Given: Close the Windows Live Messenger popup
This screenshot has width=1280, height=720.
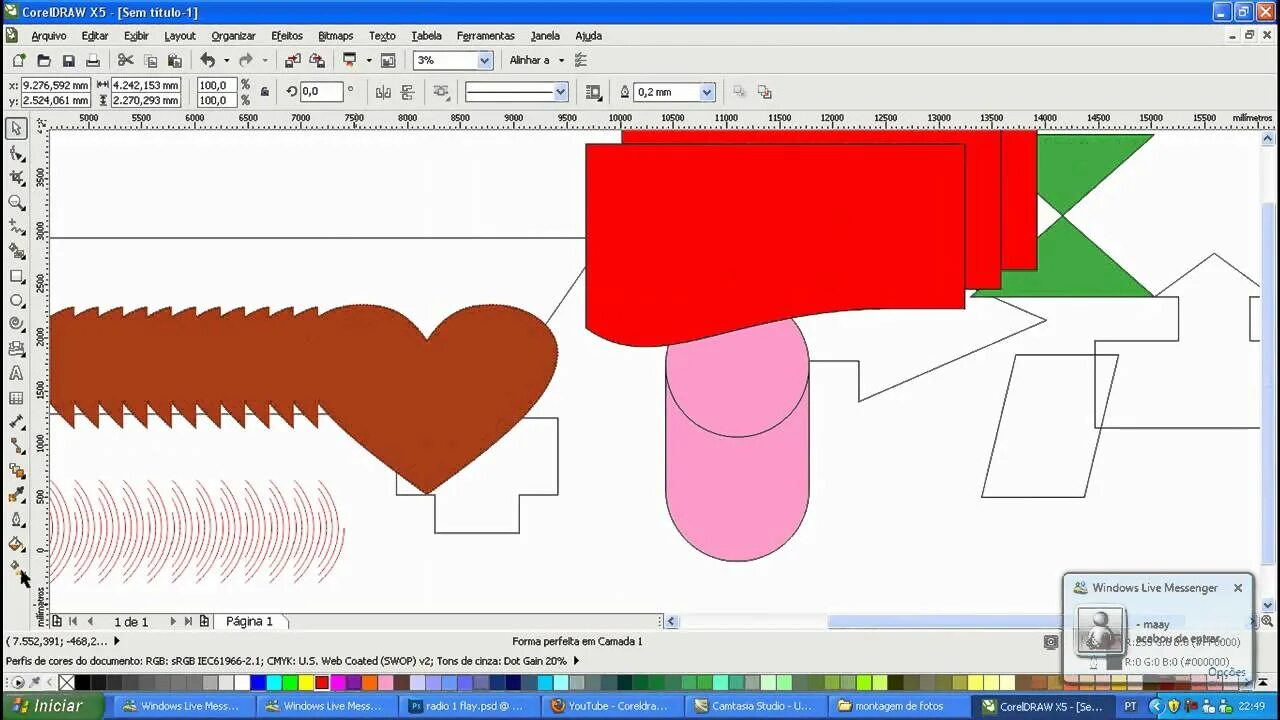Looking at the screenshot, I should click(1238, 588).
